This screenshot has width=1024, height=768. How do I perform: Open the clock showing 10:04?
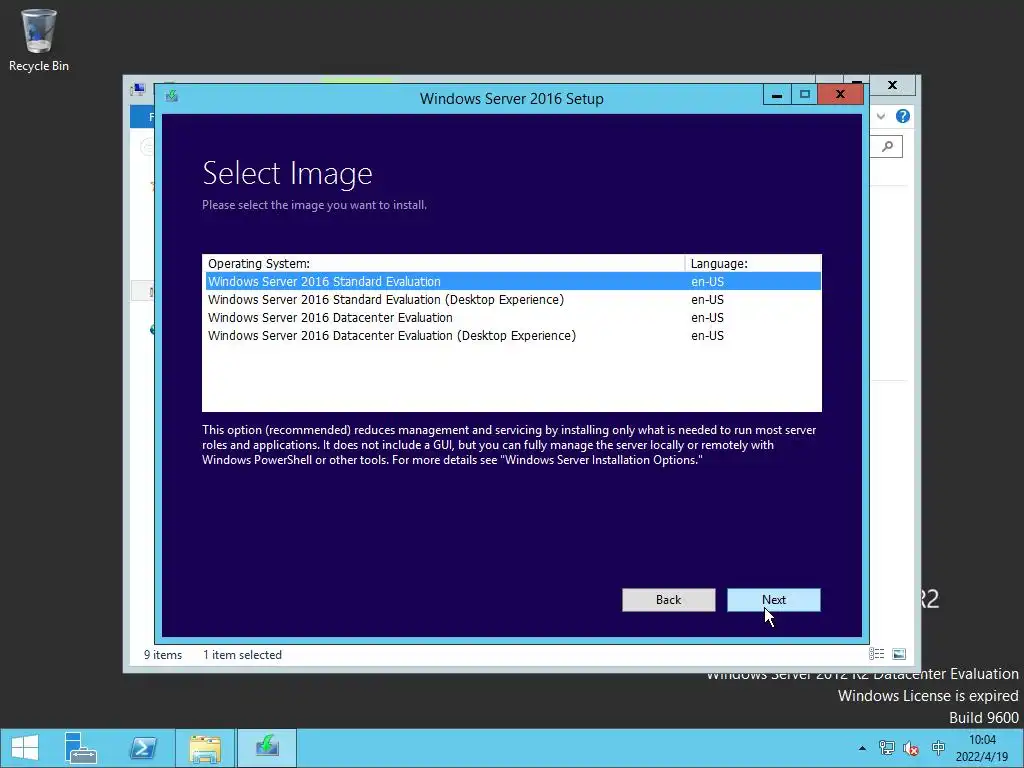(x=982, y=748)
